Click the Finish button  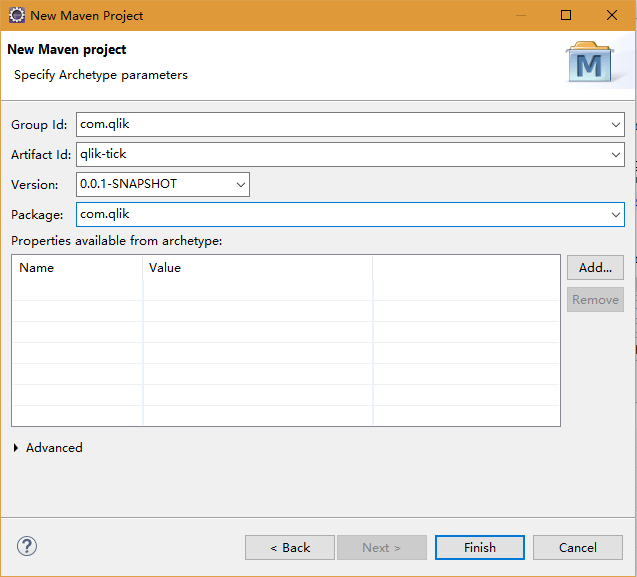tap(480, 548)
